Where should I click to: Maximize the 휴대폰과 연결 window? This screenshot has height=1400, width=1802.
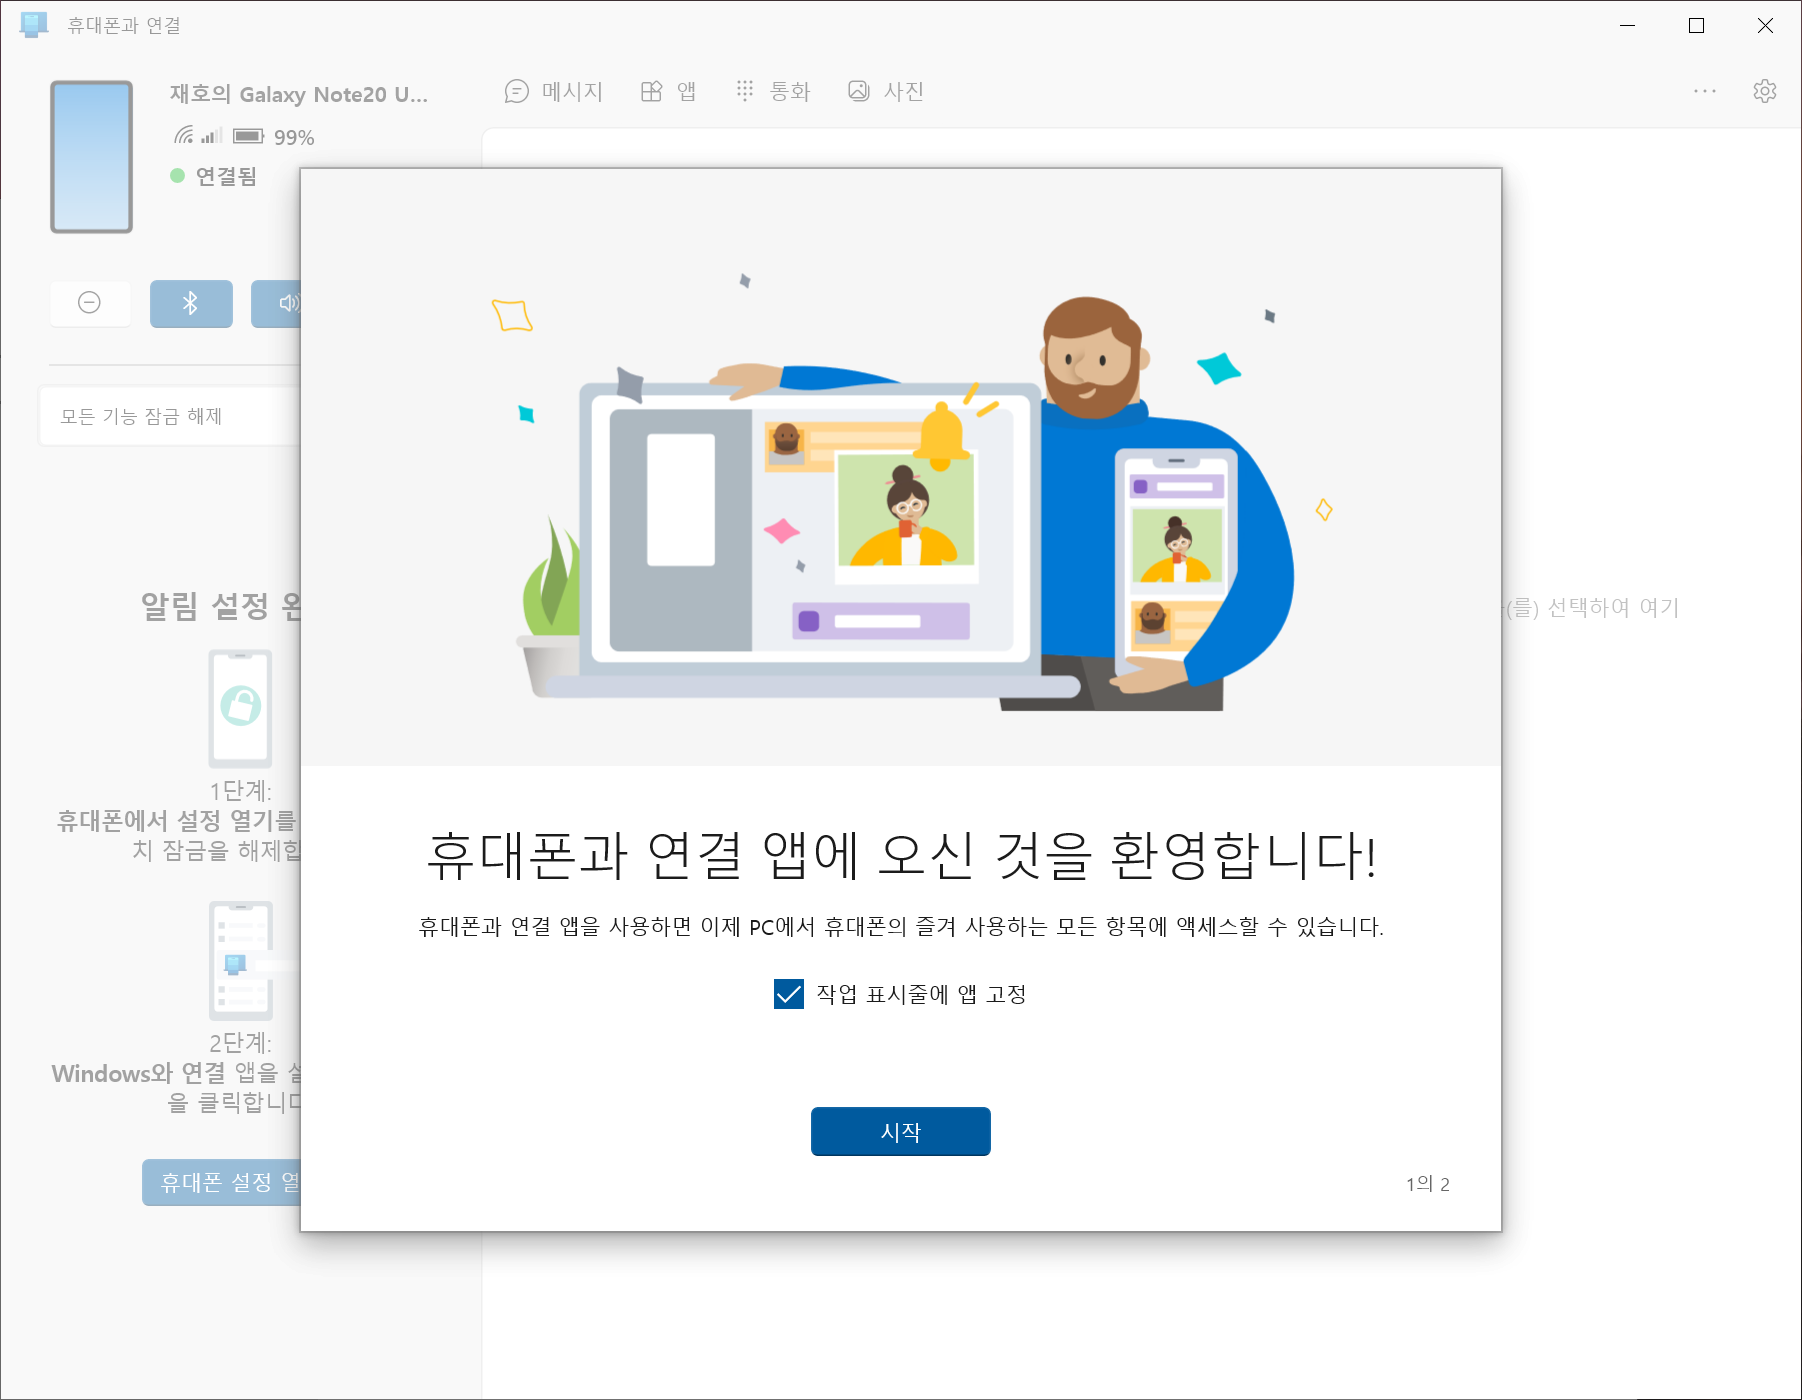tap(1696, 26)
